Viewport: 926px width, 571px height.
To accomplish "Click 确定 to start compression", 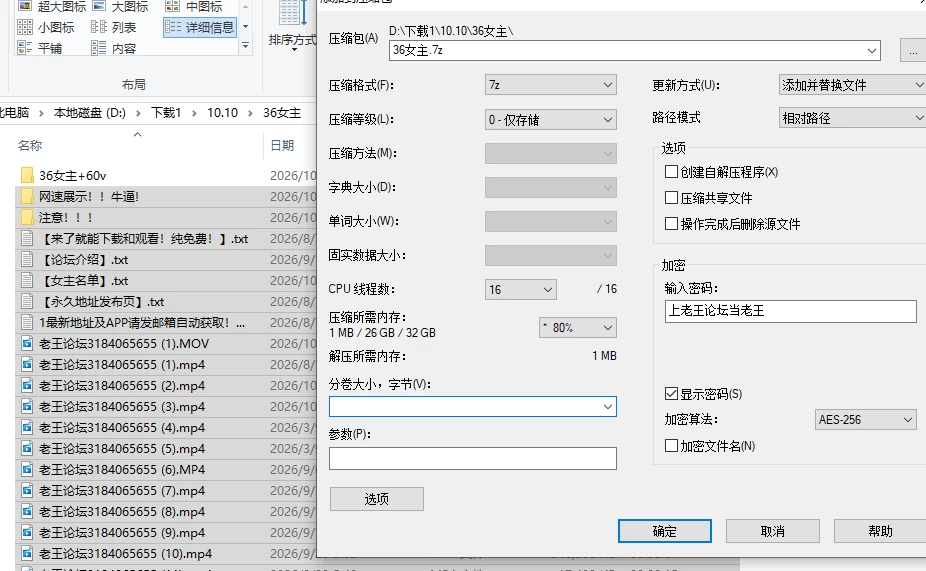I will 664,531.
